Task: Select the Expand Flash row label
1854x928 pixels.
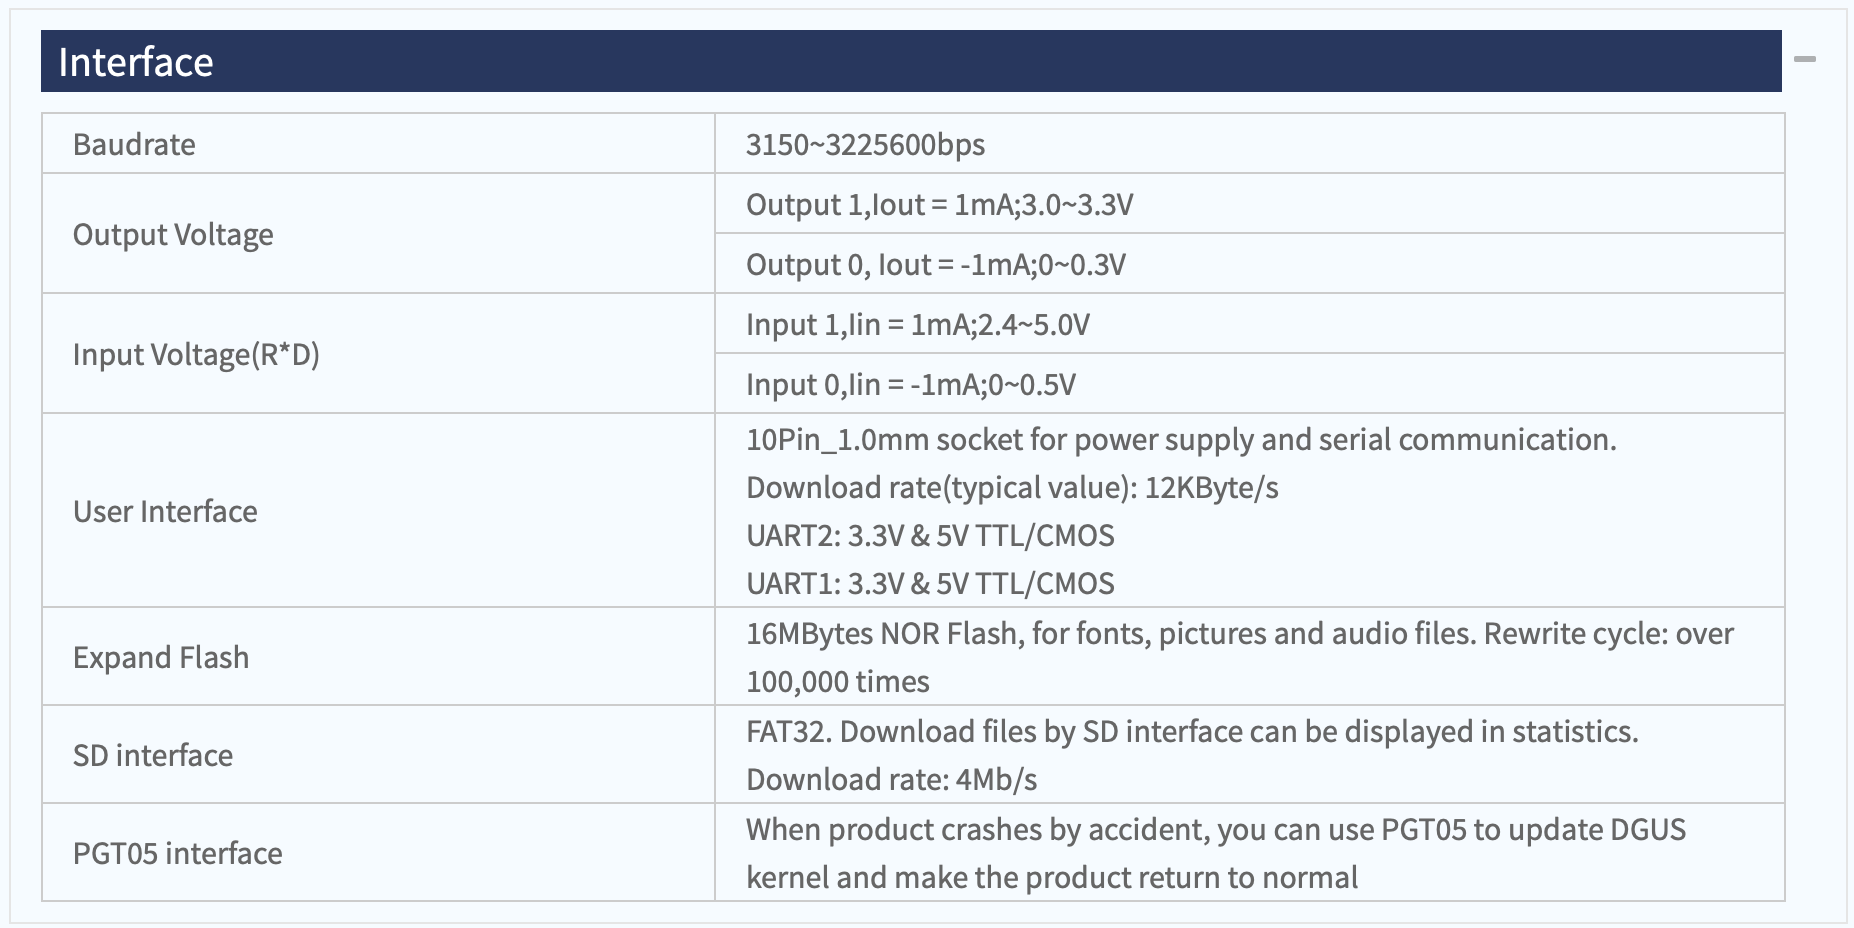Action: pos(161,657)
